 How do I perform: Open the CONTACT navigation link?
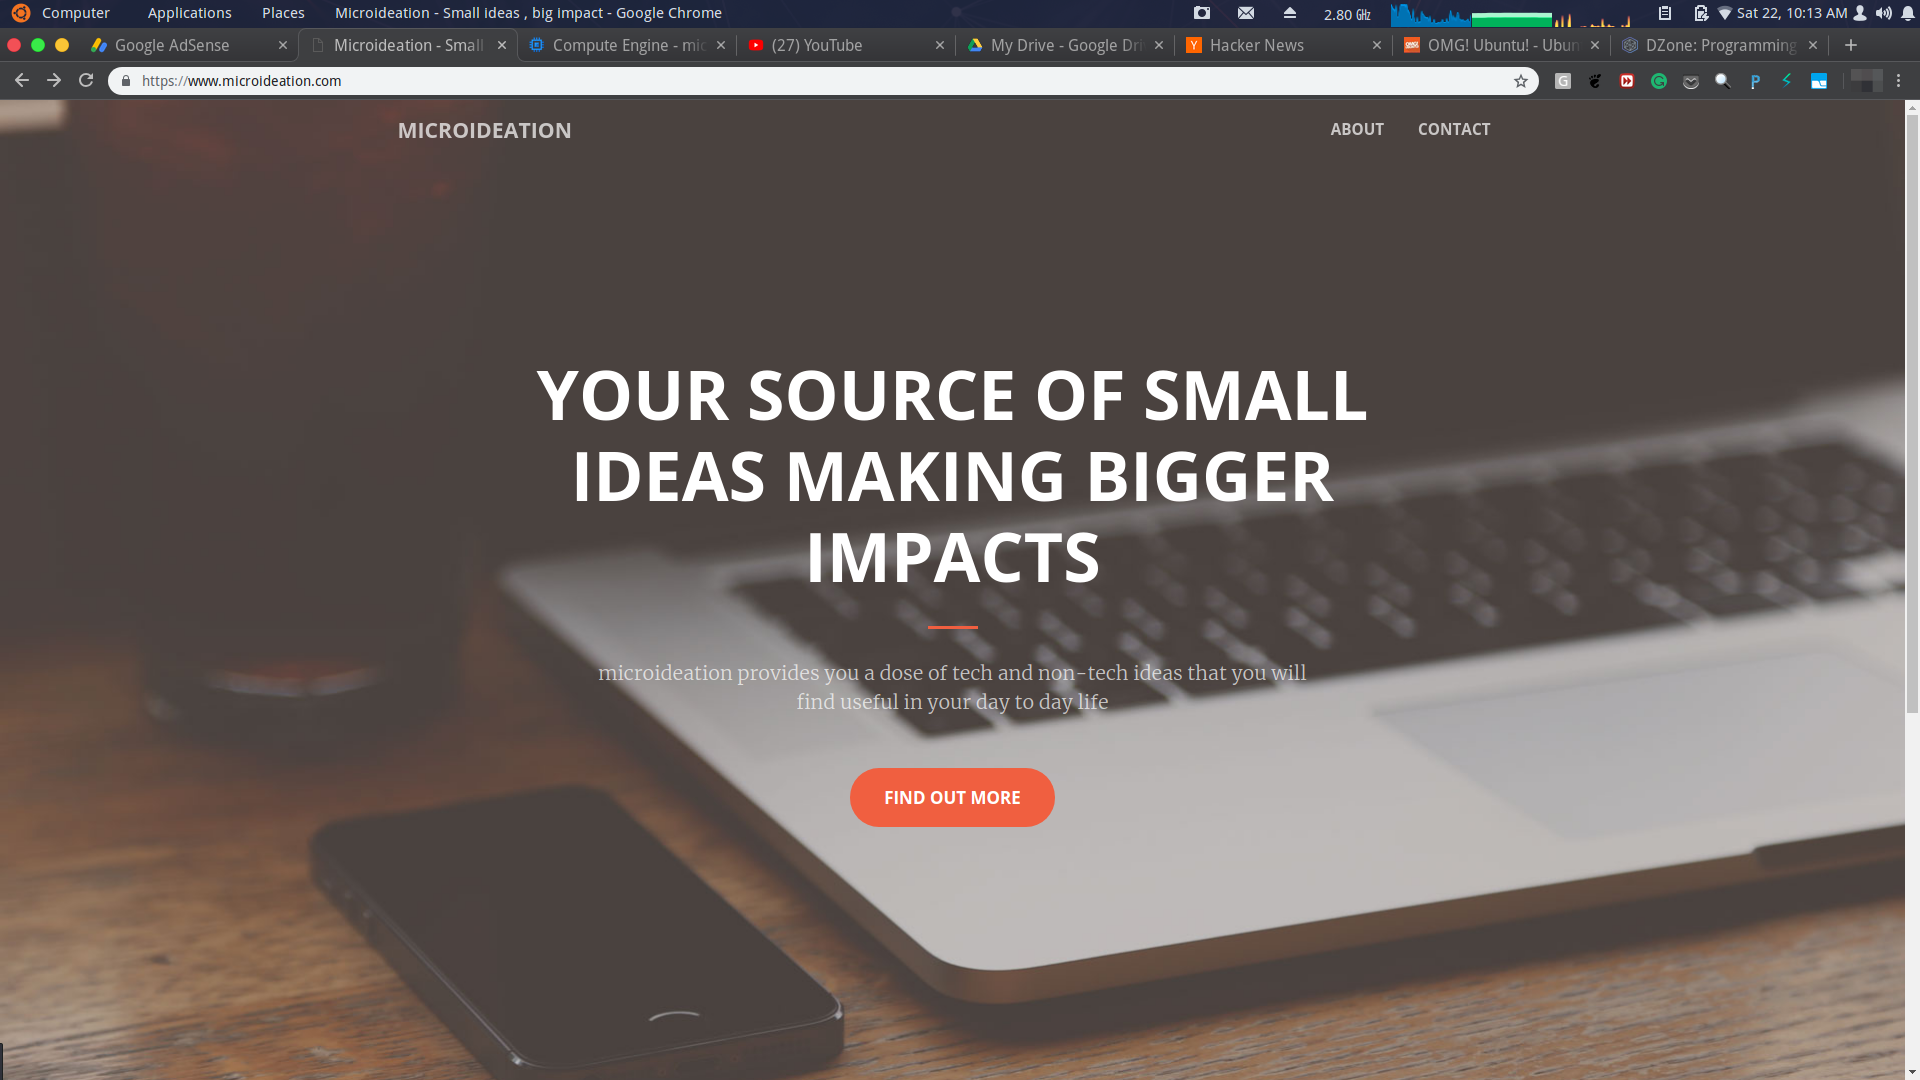(x=1454, y=129)
